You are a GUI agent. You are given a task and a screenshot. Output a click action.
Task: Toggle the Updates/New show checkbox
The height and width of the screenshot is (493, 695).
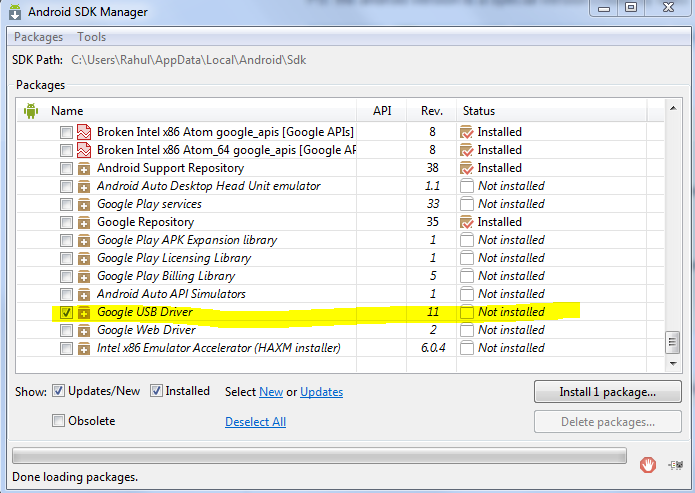coord(59,391)
